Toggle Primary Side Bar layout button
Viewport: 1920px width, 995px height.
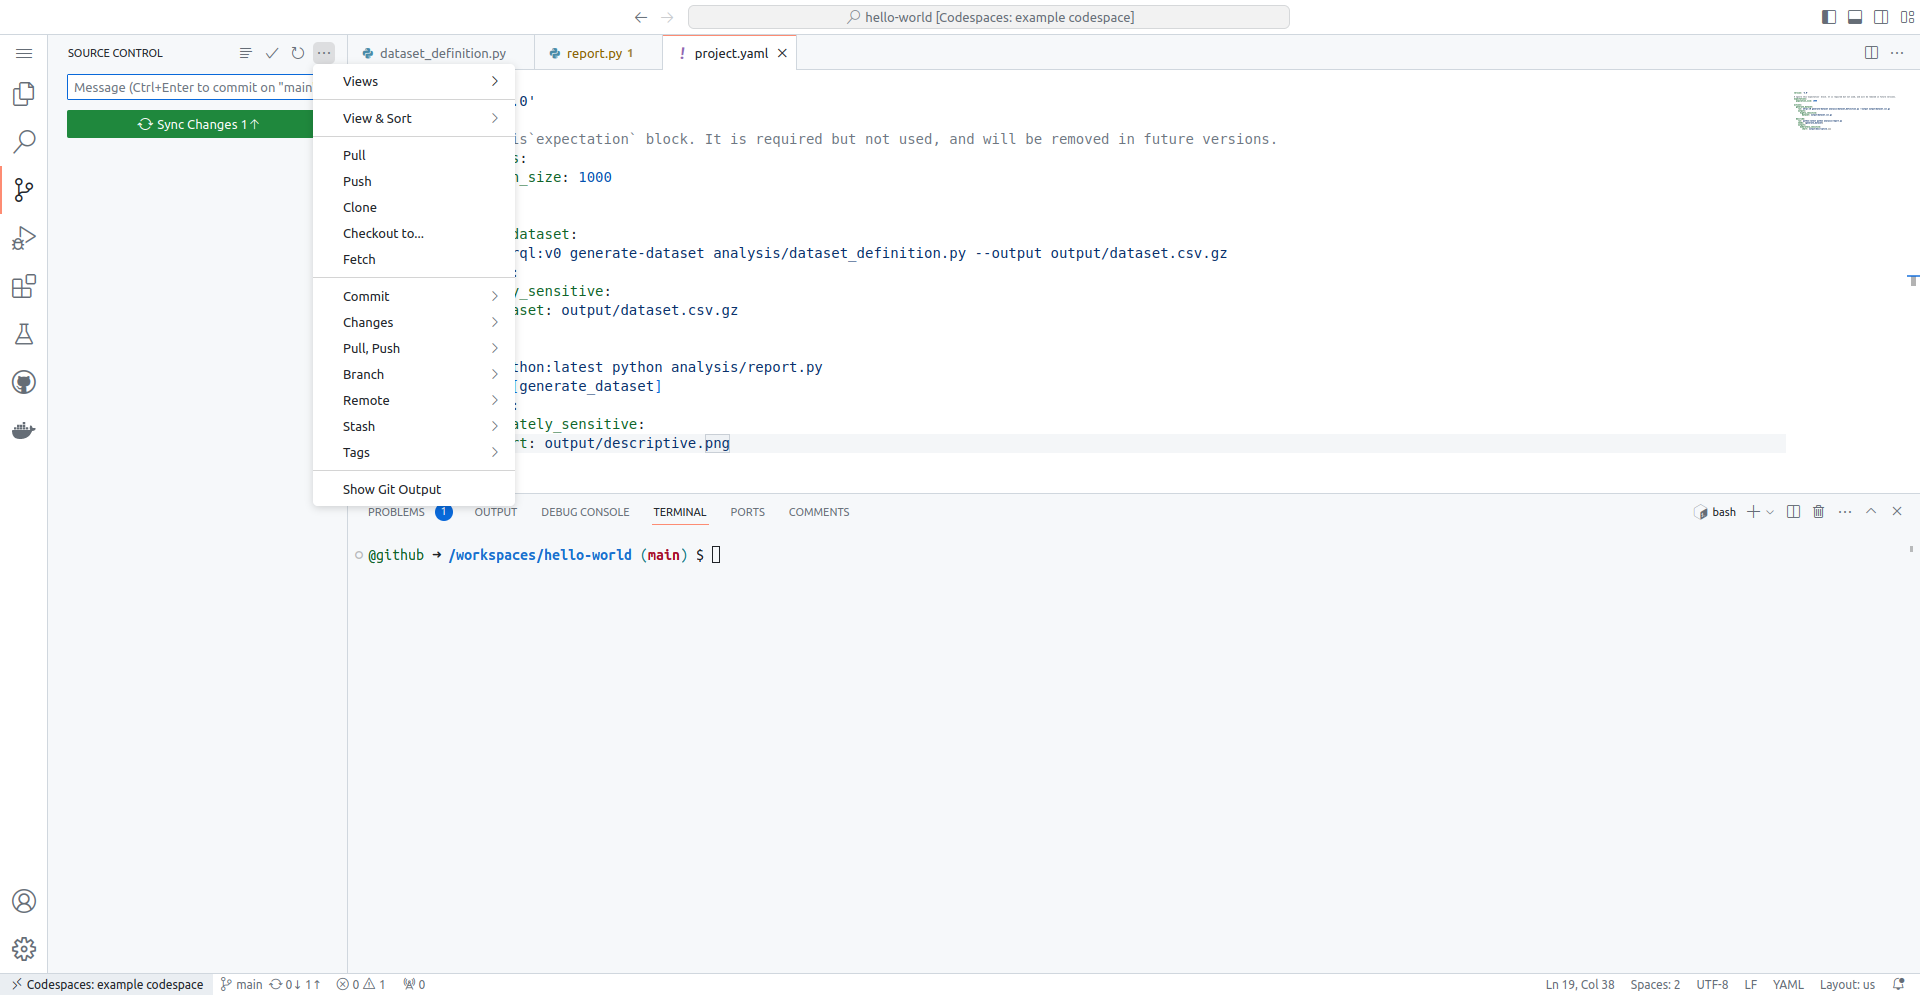(1829, 17)
